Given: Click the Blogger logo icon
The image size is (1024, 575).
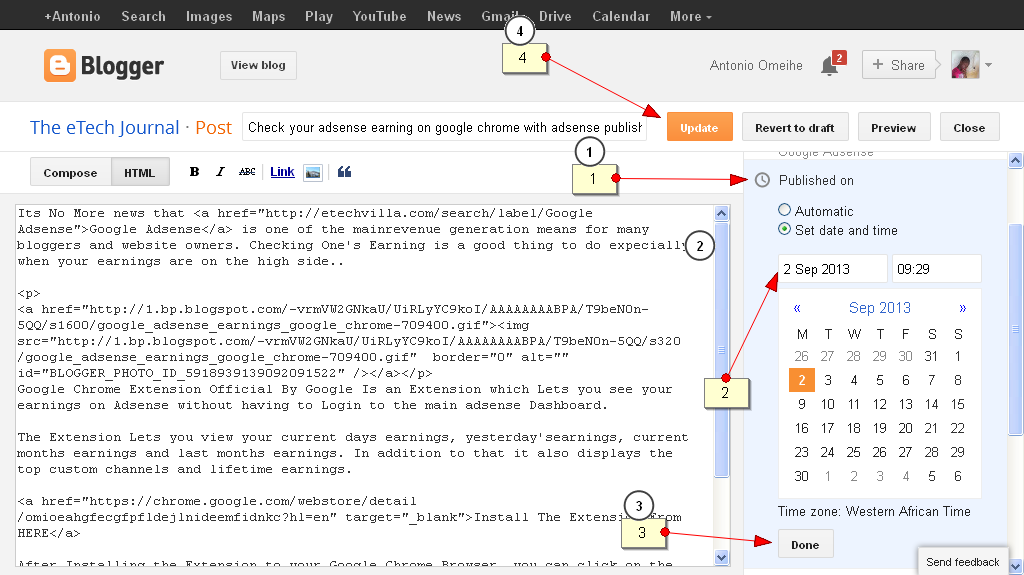Looking at the screenshot, I should 59,65.
